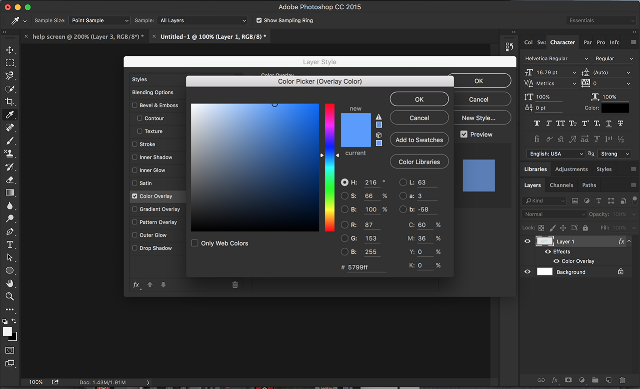
Task: Open the Color Libraries button
Action: (x=419, y=162)
